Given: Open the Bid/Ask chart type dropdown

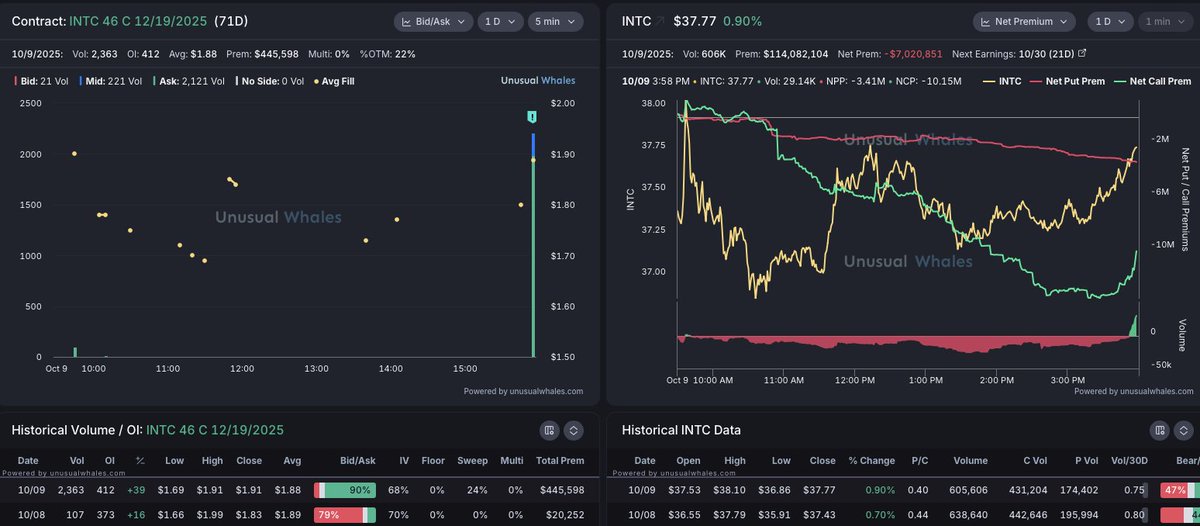Looking at the screenshot, I should 432,21.
